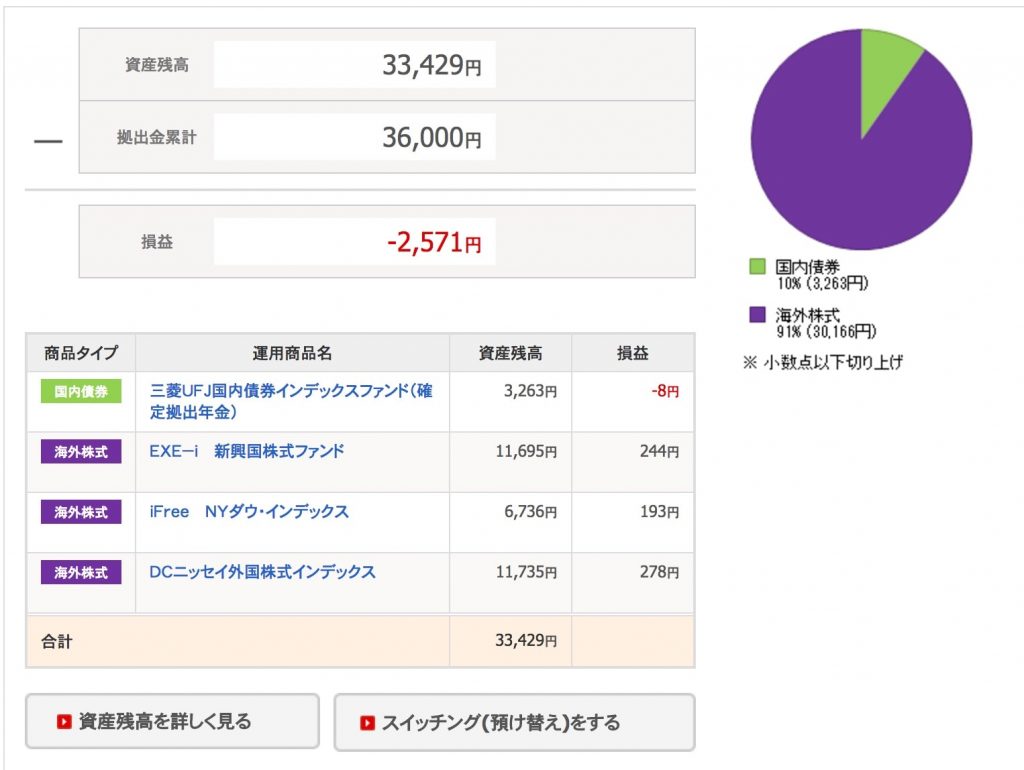The width and height of the screenshot is (1024, 770).
Task: Click ※ 小数点以下切り上げ note
Action: [823, 362]
